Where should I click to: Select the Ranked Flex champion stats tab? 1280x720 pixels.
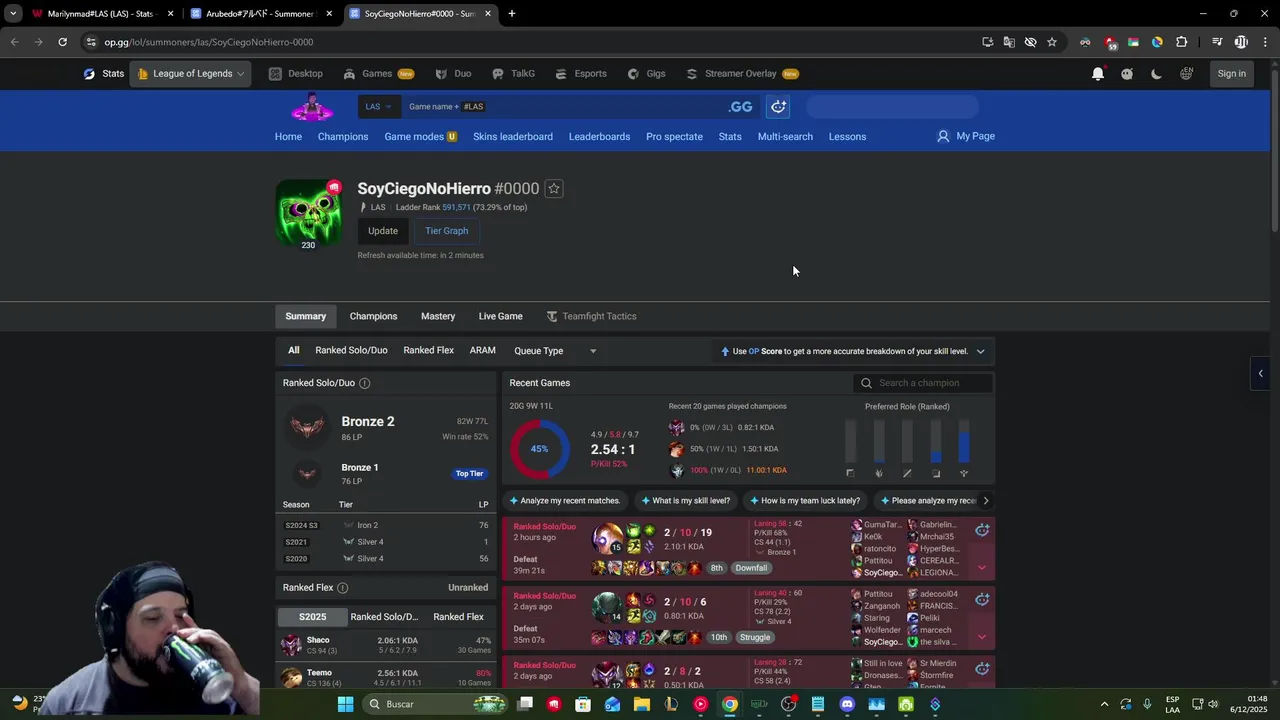[458, 617]
